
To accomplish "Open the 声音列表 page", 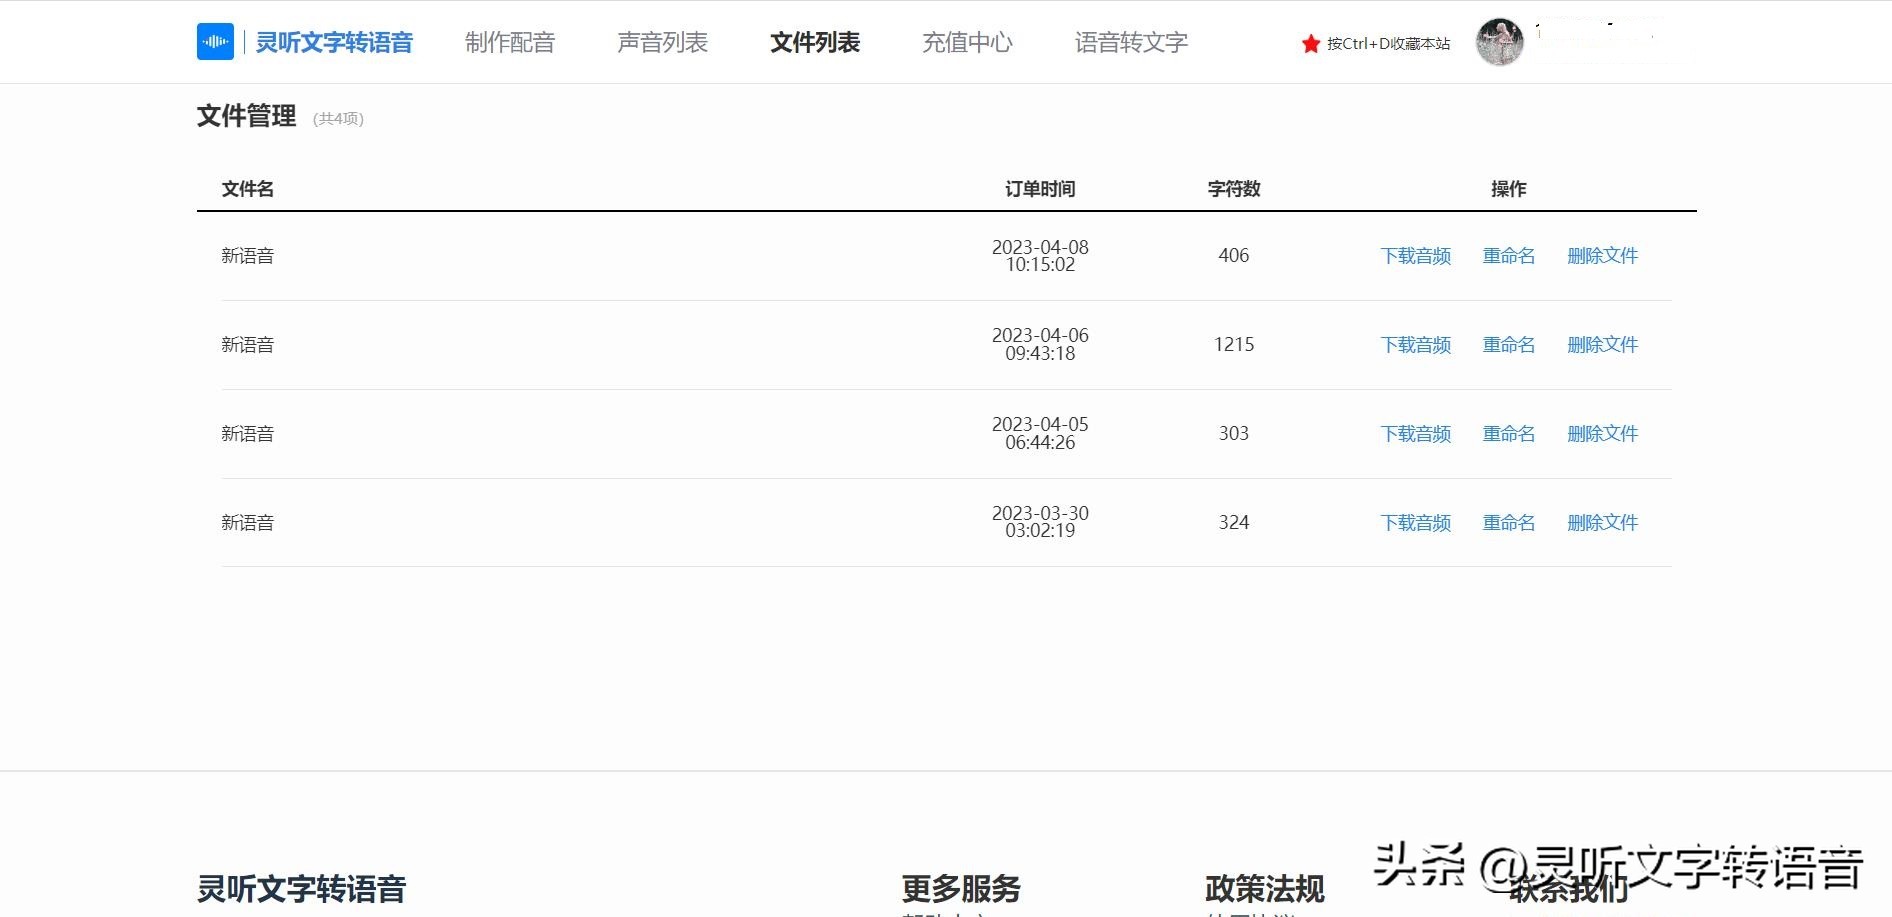I will click(x=663, y=43).
